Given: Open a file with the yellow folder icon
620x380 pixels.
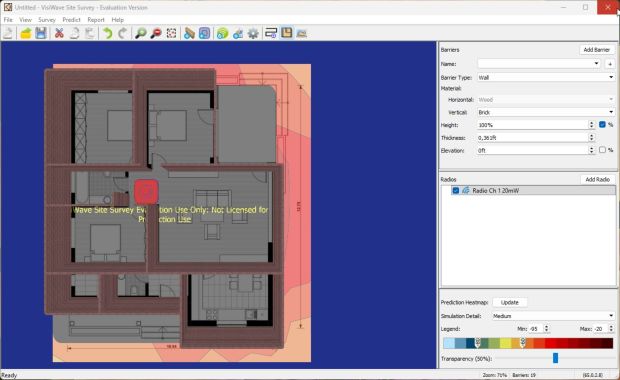Looking at the screenshot, I should 26,33.
